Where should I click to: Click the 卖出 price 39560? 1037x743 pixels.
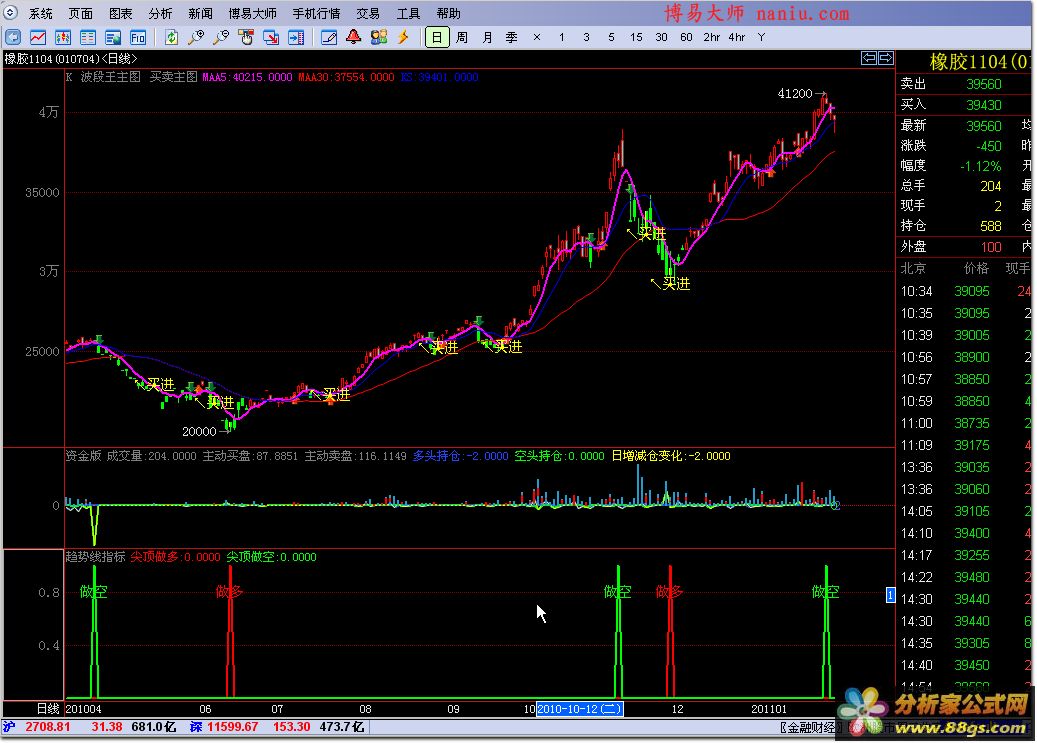coord(983,84)
